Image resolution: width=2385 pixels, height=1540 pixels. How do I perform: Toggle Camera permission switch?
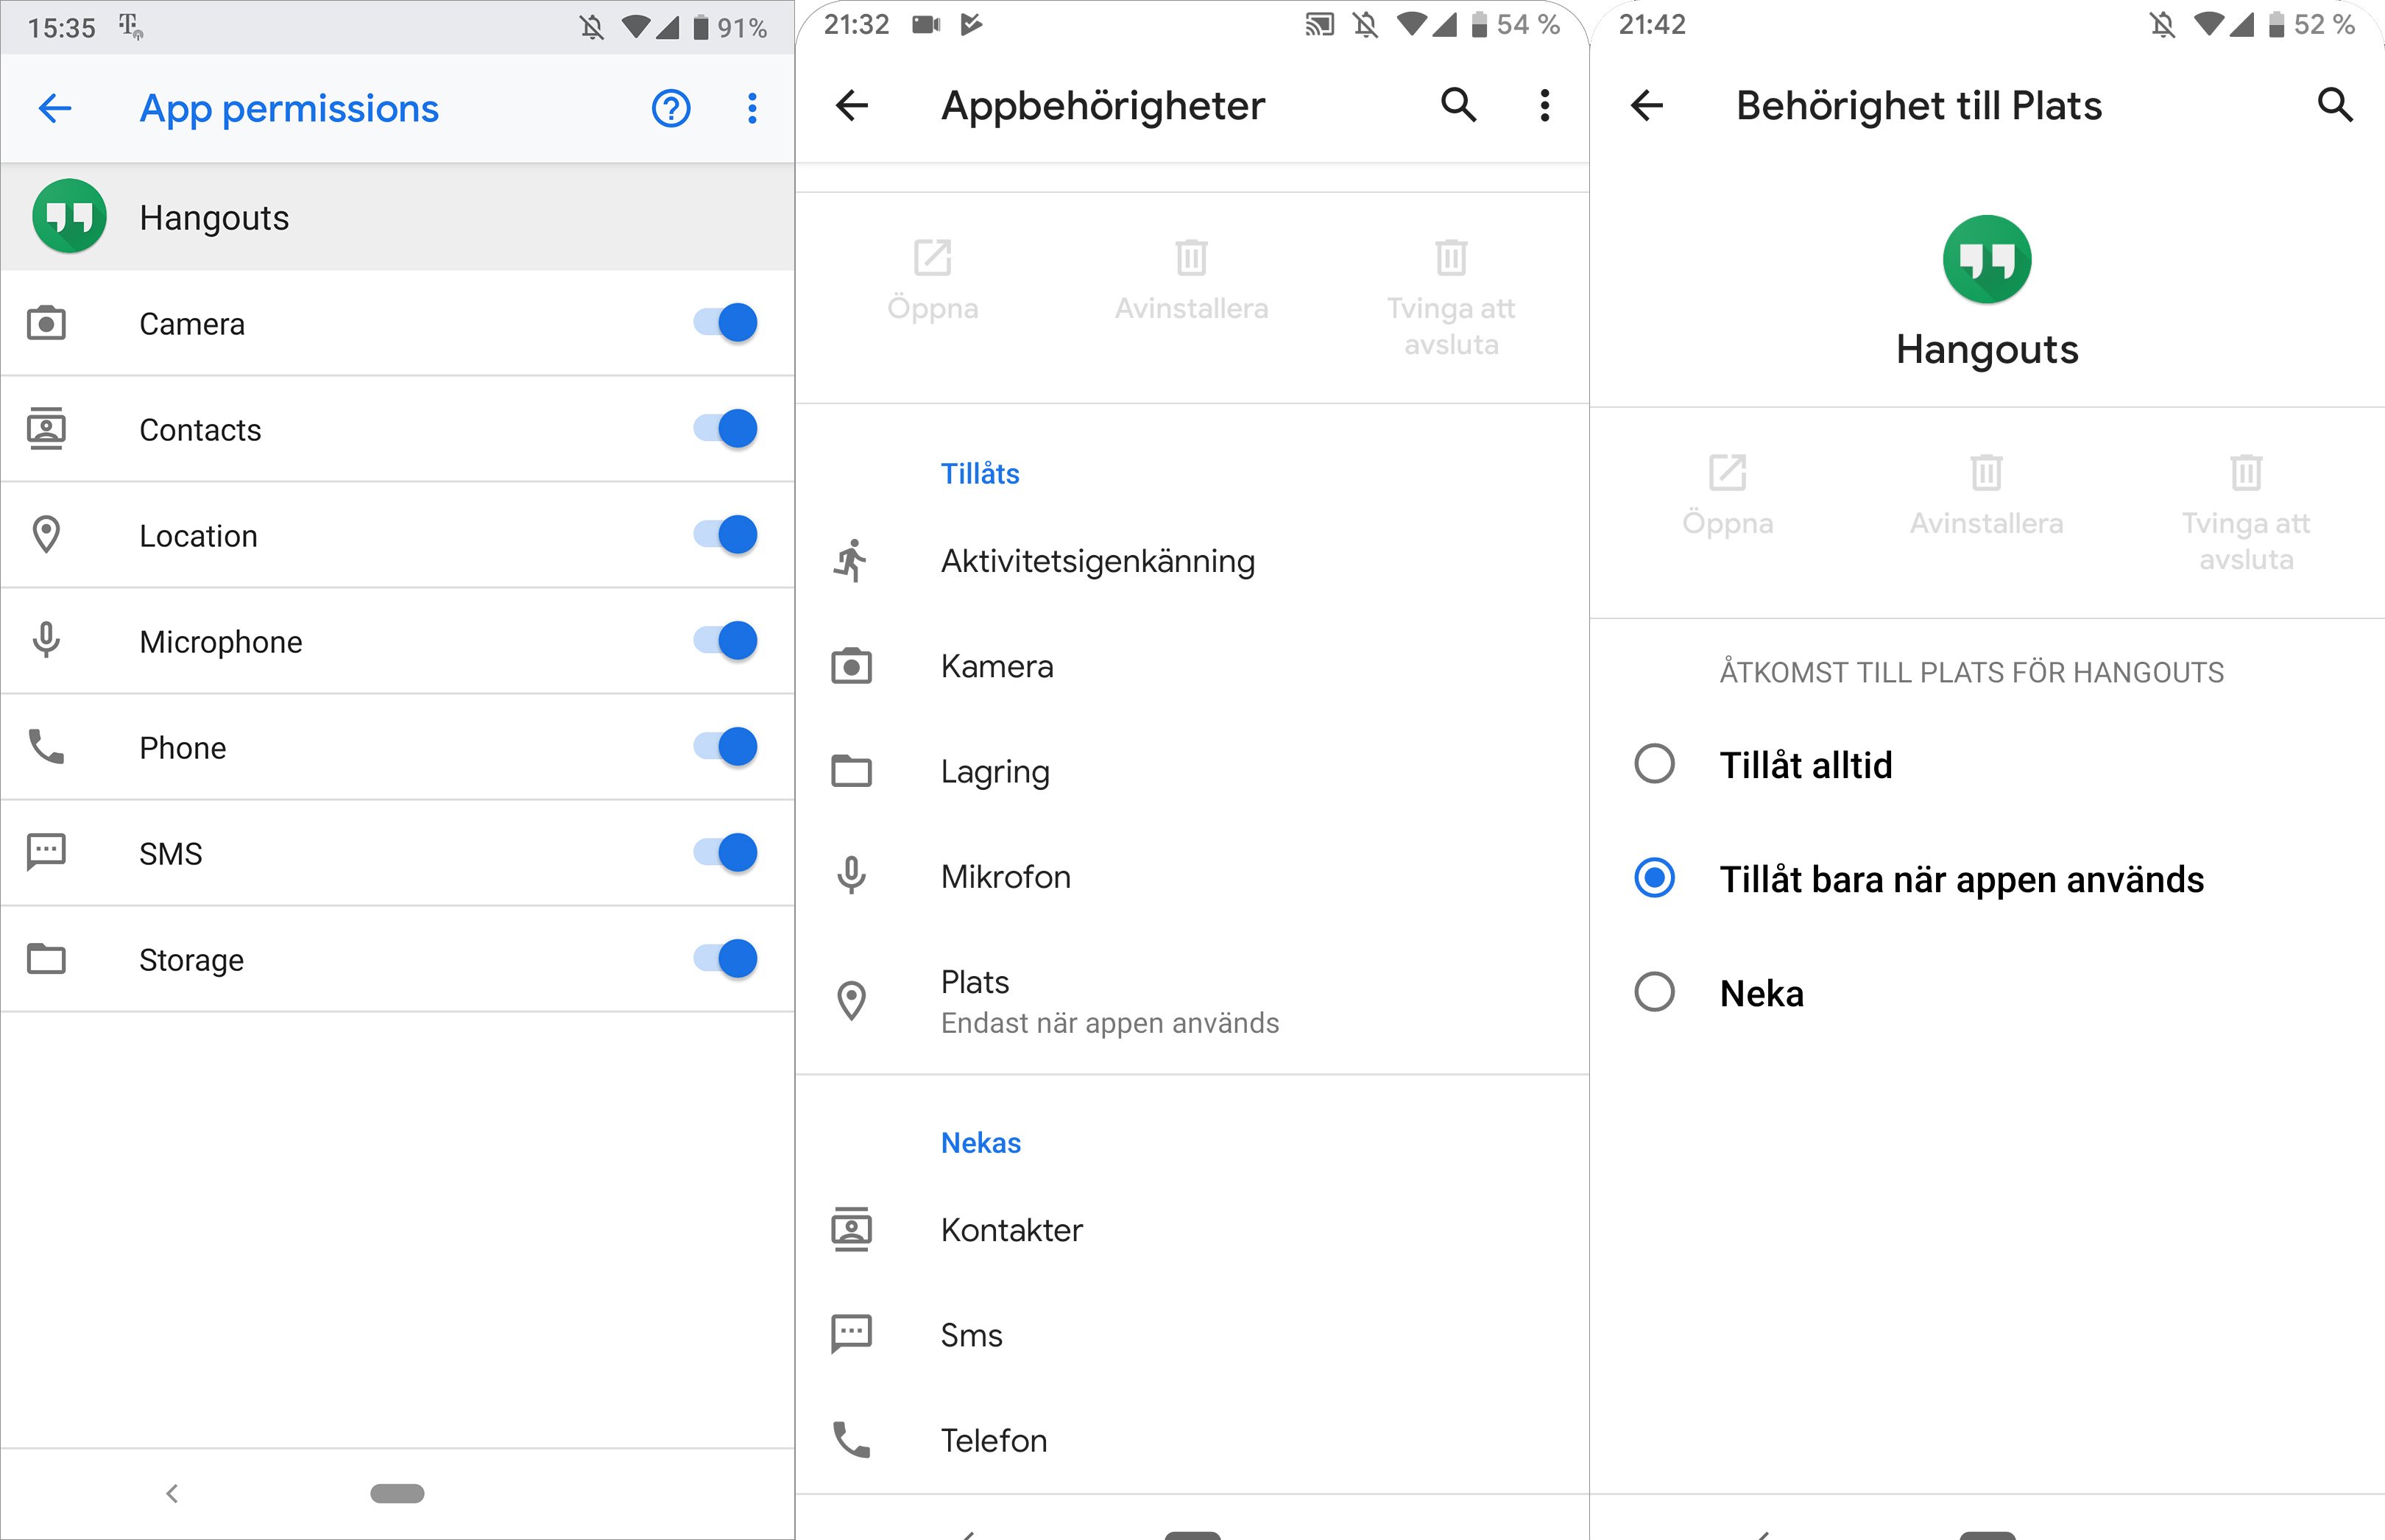click(725, 323)
